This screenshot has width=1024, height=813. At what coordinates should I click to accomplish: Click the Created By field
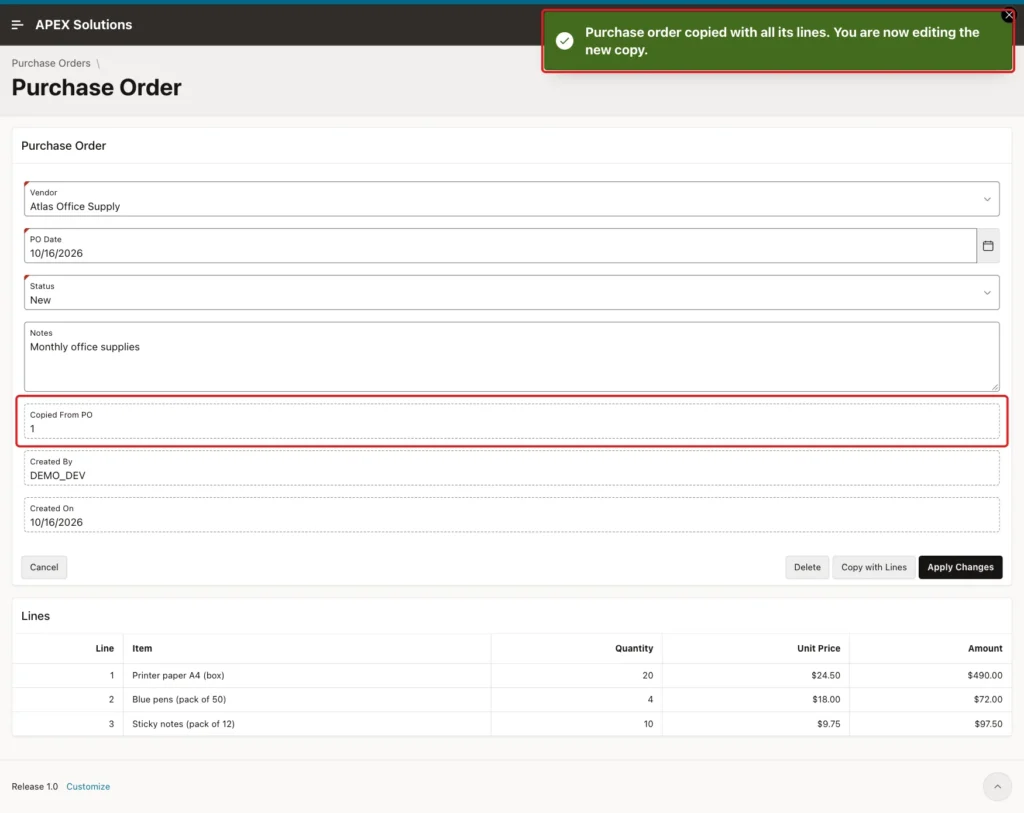point(511,468)
